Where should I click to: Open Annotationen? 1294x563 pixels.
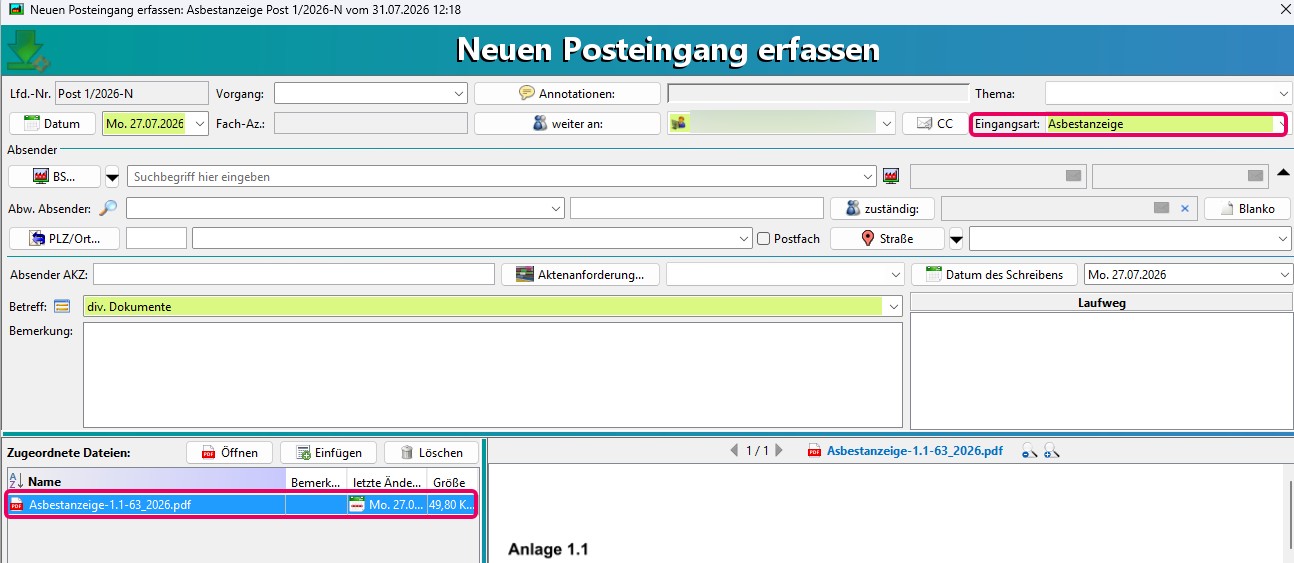coord(567,94)
